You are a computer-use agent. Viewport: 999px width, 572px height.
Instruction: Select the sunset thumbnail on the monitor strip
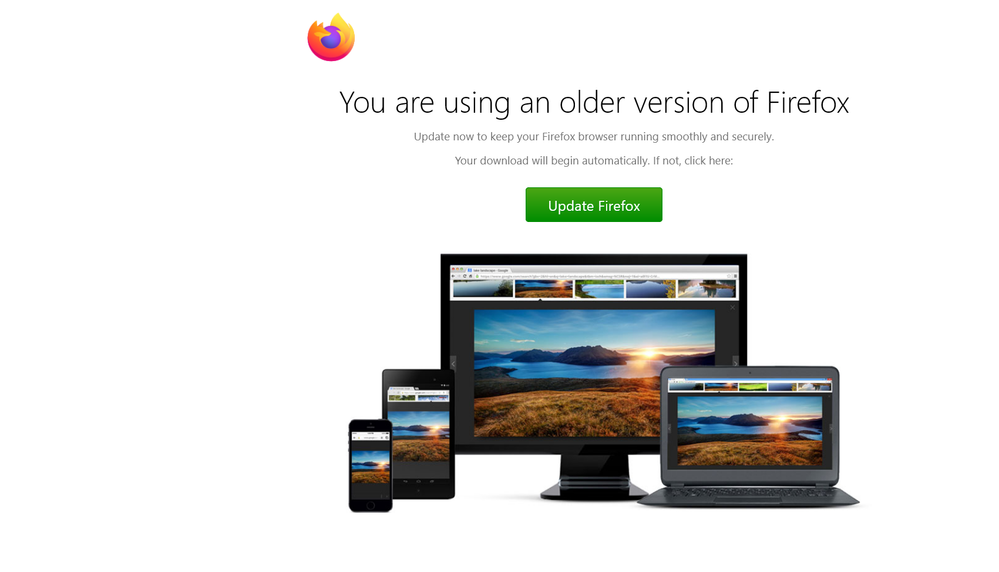click(x=543, y=289)
